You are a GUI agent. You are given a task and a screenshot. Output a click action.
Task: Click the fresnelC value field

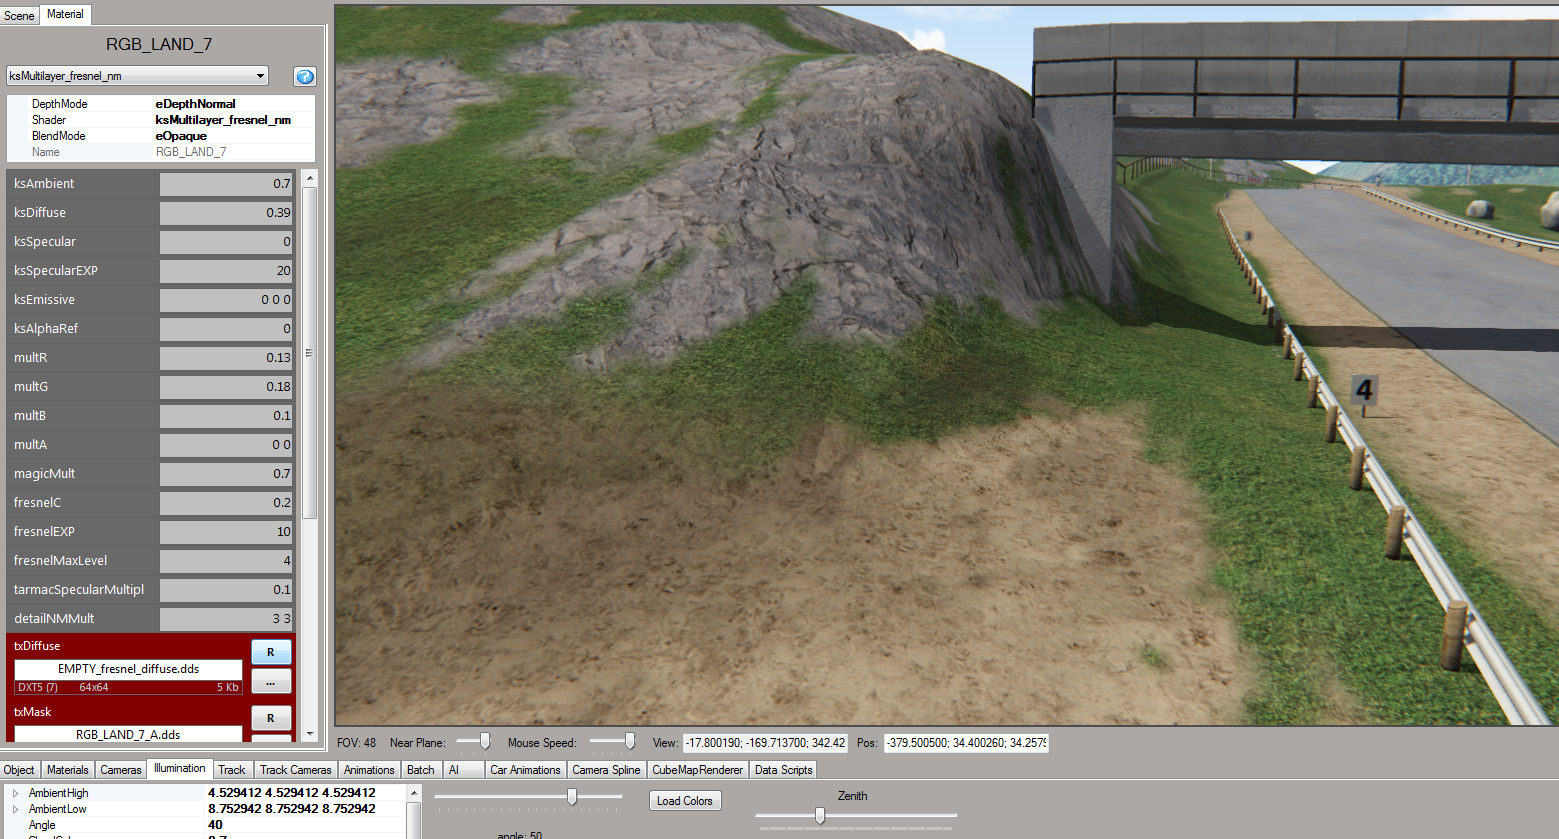point(226,503)
